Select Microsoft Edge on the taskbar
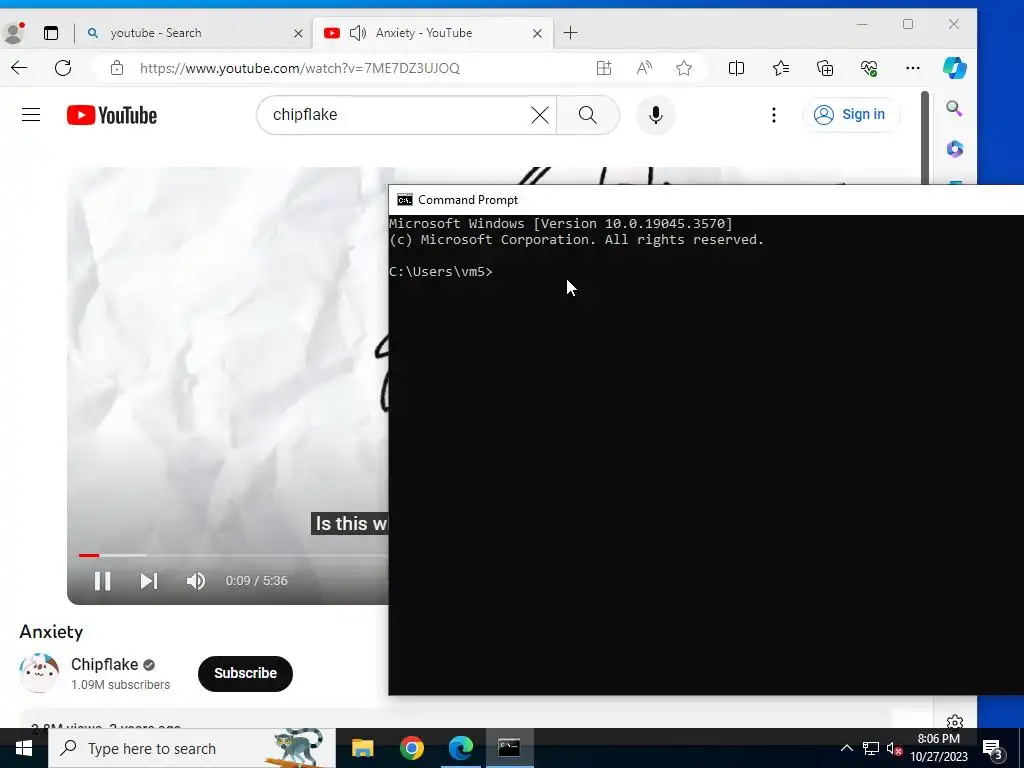1024x768 pixels. click(x=460, y=748)
